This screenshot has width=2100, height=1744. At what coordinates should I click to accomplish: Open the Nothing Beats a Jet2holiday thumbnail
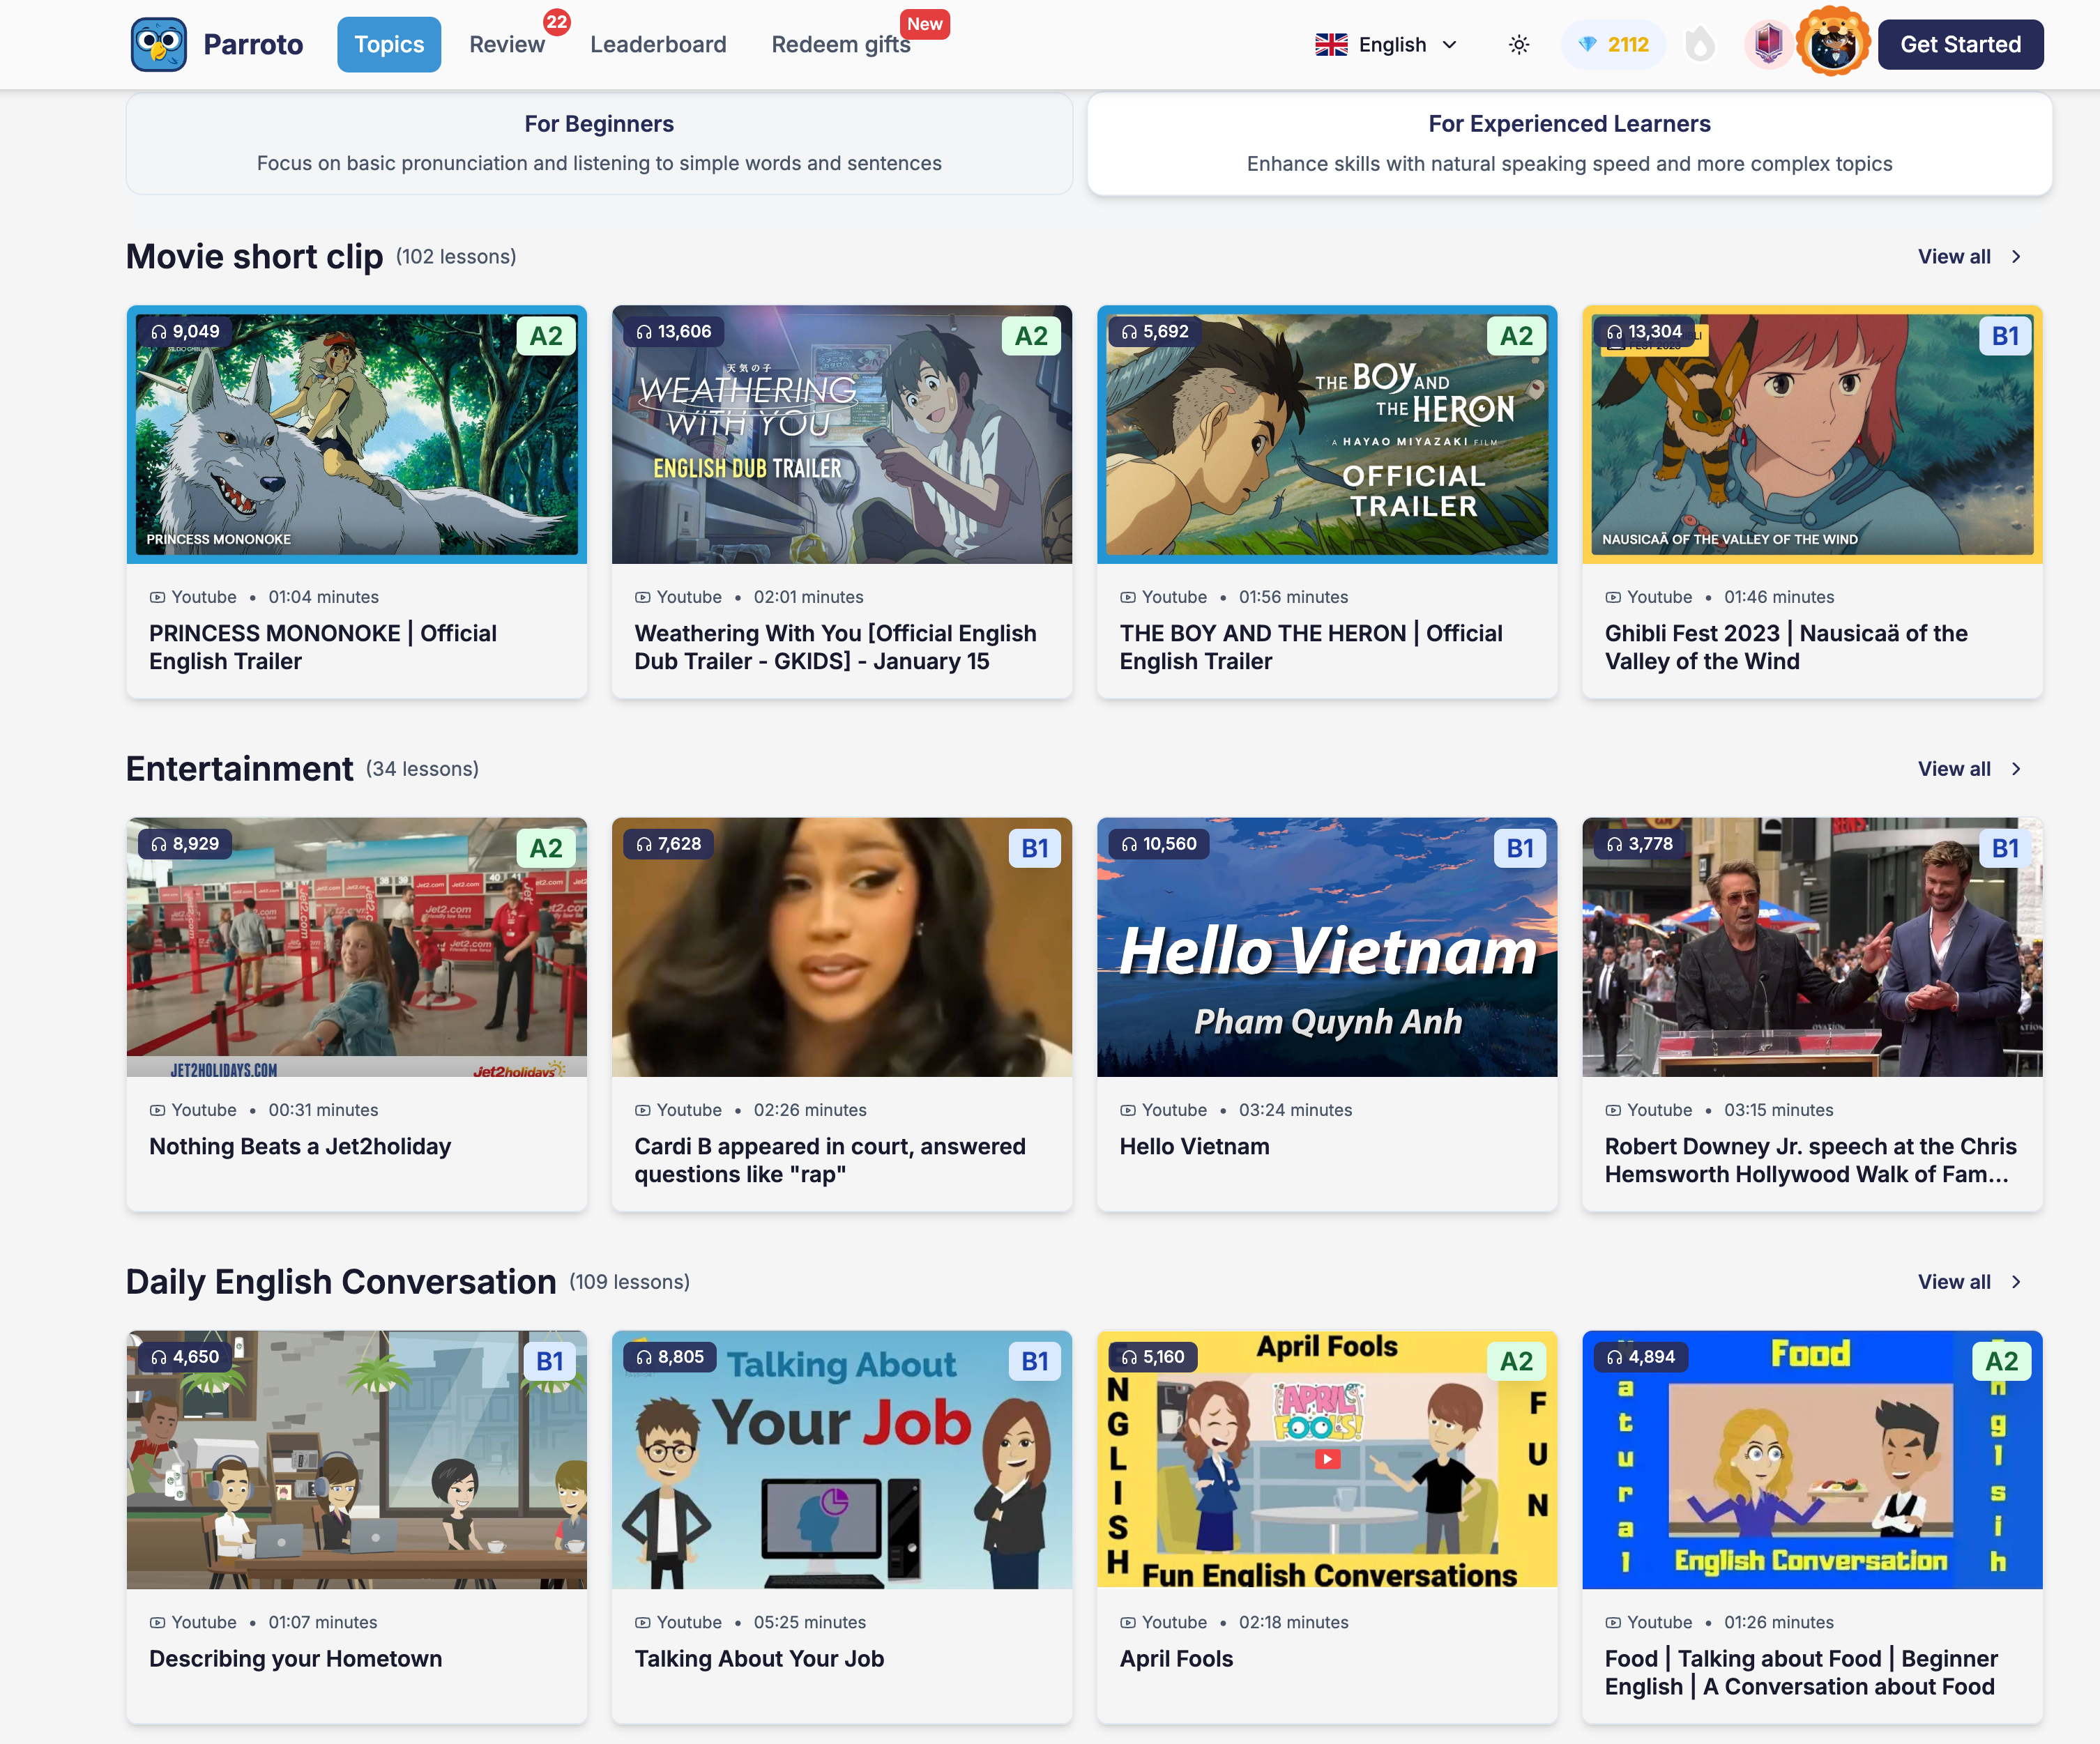pyautogui.click(x=357, y=947)
